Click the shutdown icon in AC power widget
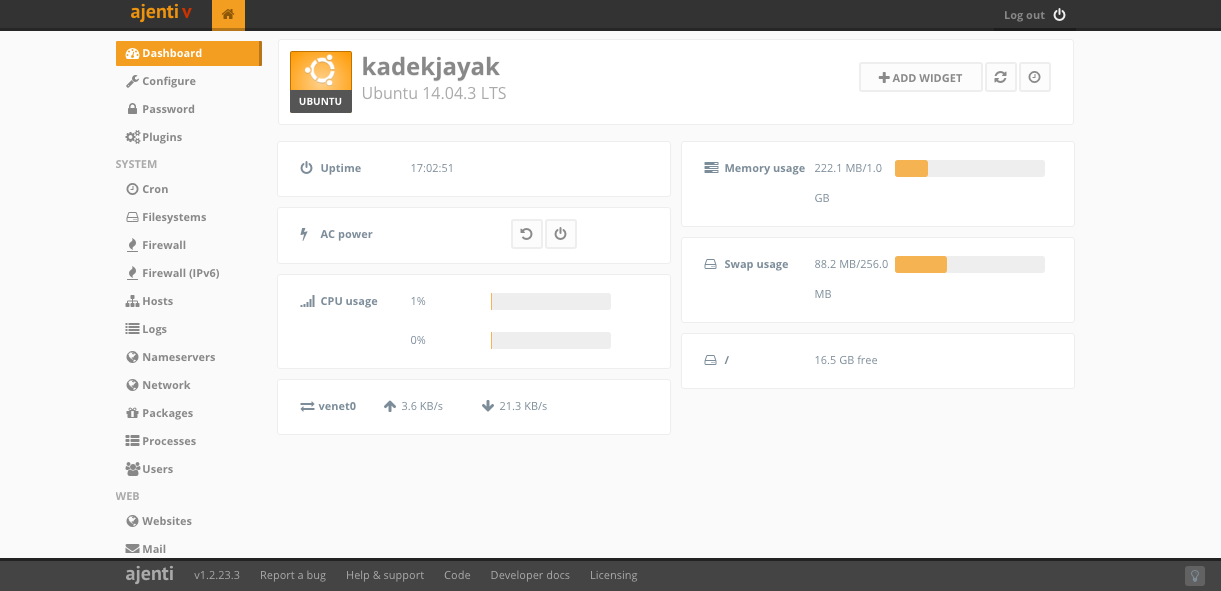 click(561, 234)
